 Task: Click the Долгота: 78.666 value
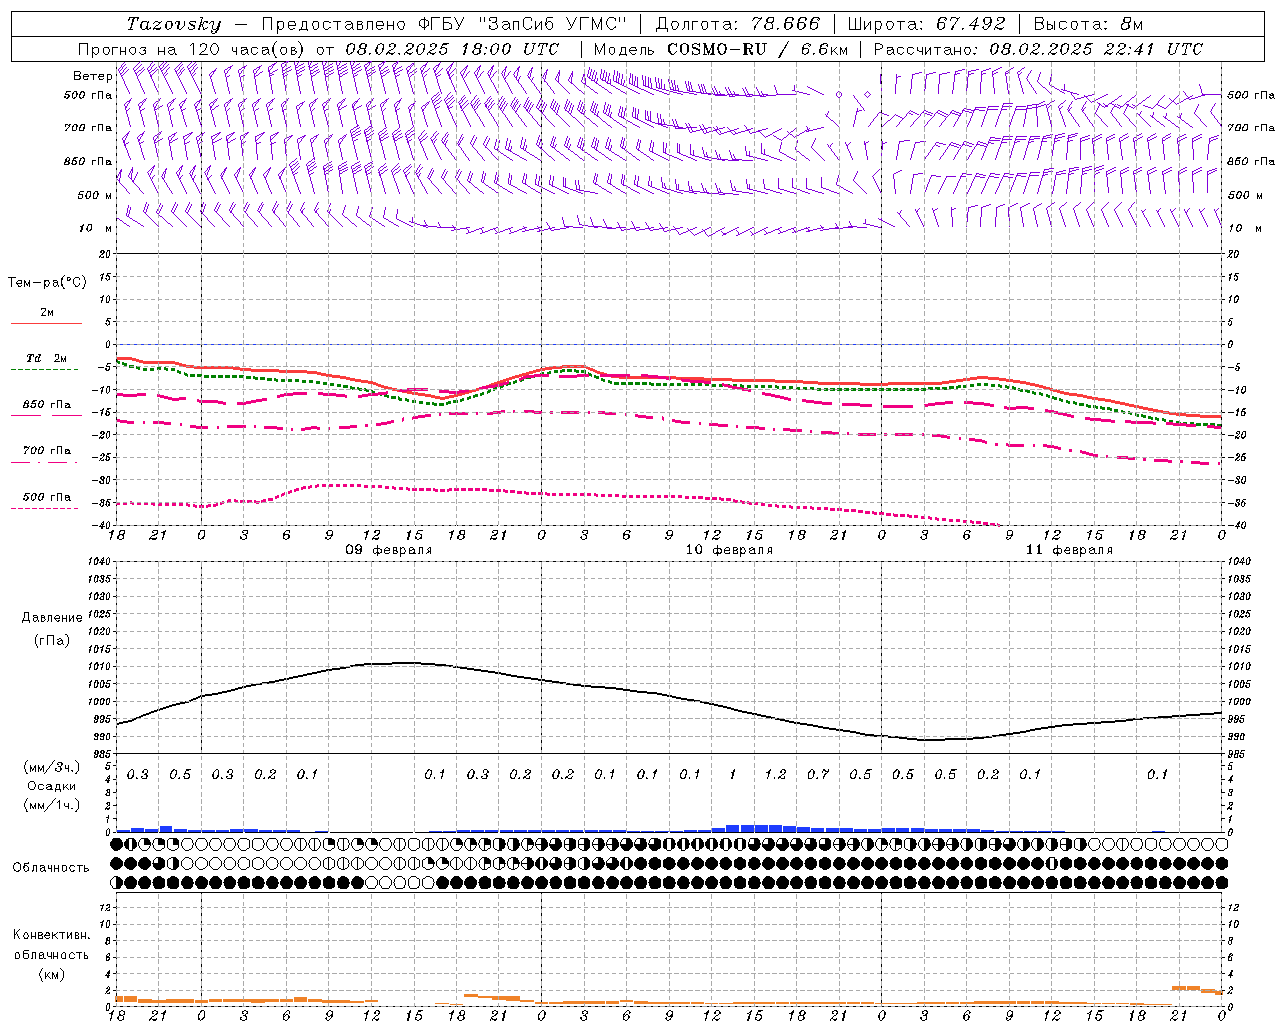[738, 24]
